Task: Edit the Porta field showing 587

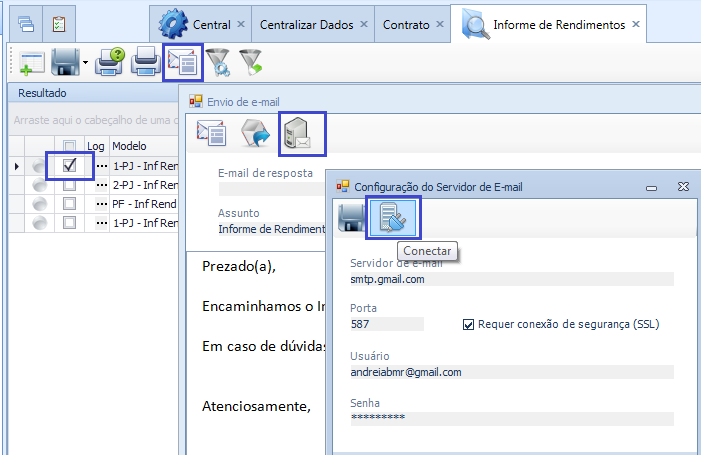Action: click(x=387, y=324)
